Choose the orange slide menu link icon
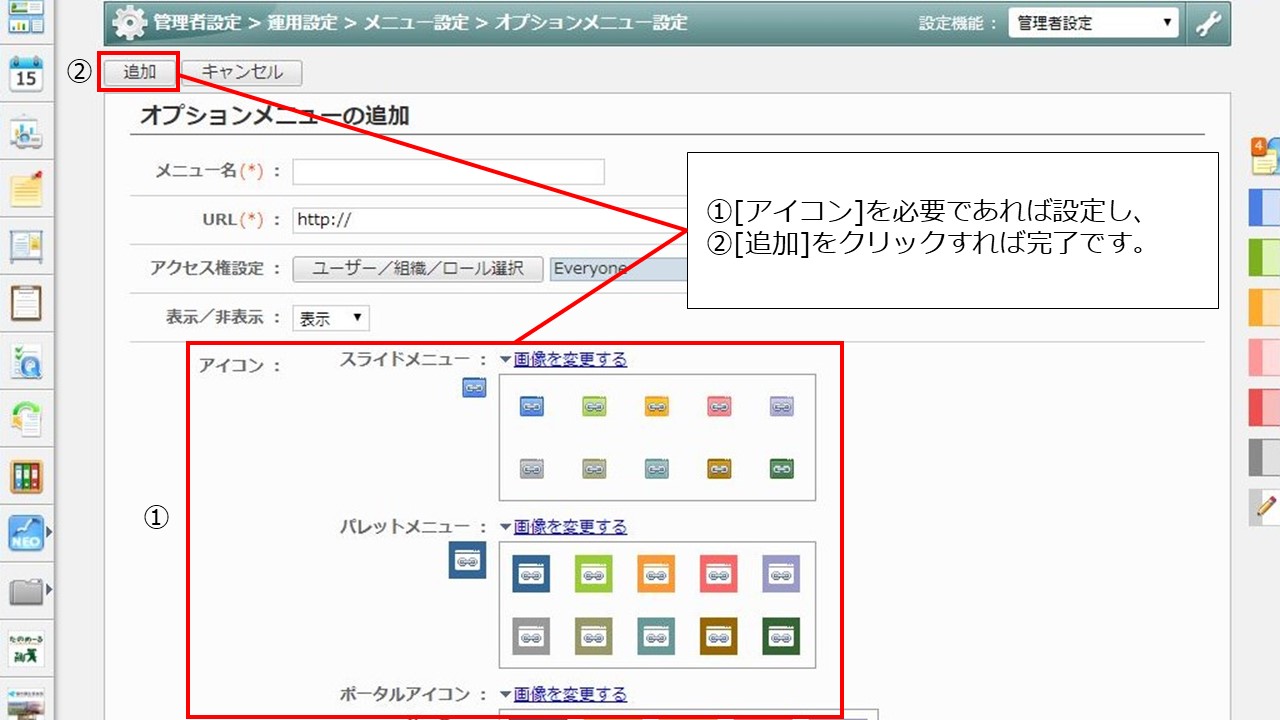1280x720 pixels. coord(657,407)
